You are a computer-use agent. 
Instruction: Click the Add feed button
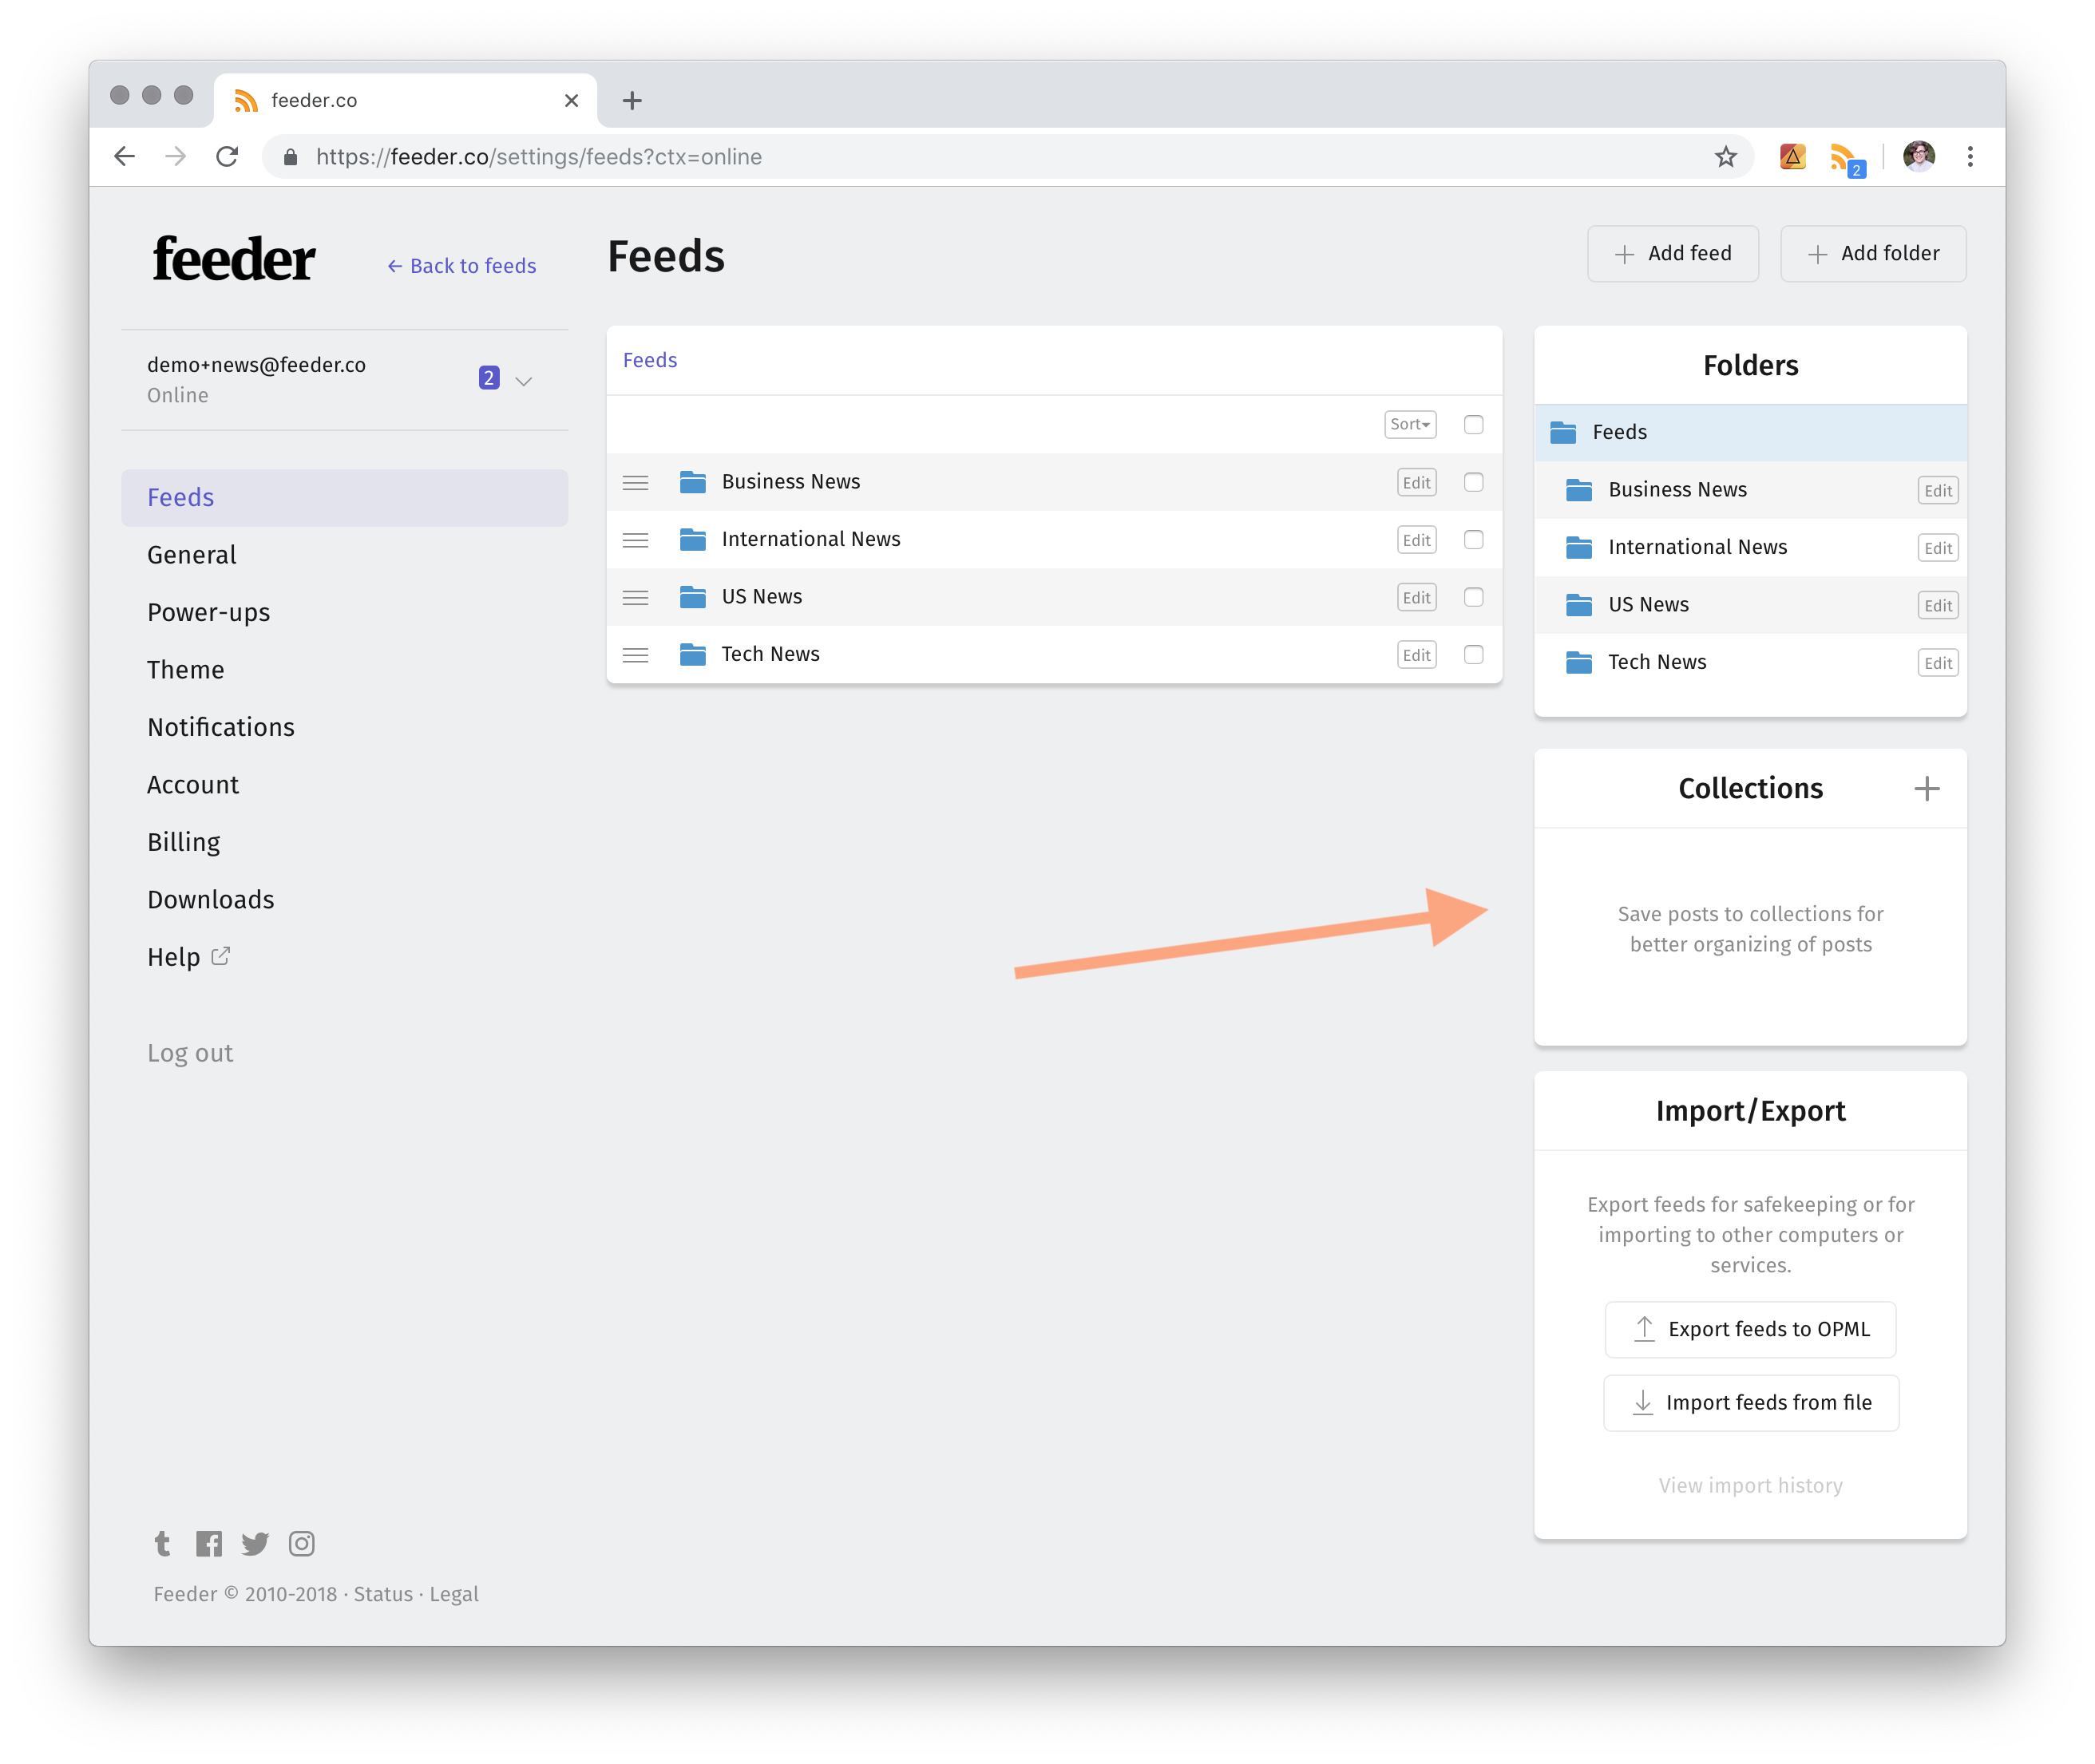point(1672,254)
